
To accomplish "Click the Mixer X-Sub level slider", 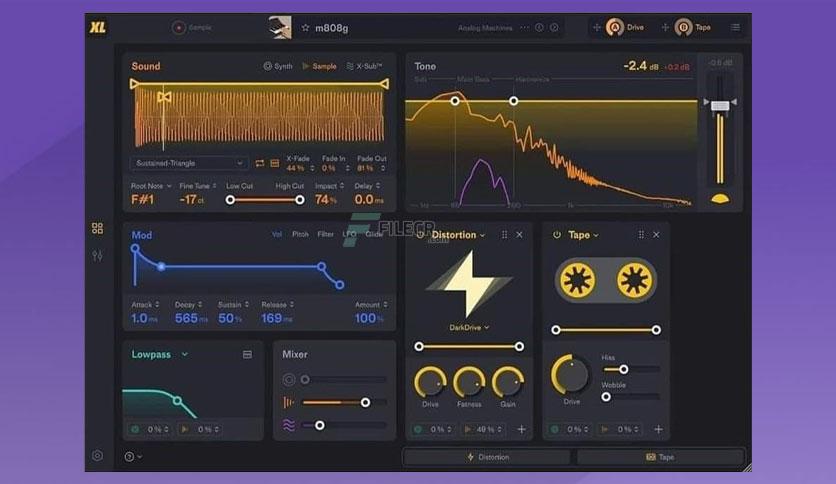I will tap(344, 425).
